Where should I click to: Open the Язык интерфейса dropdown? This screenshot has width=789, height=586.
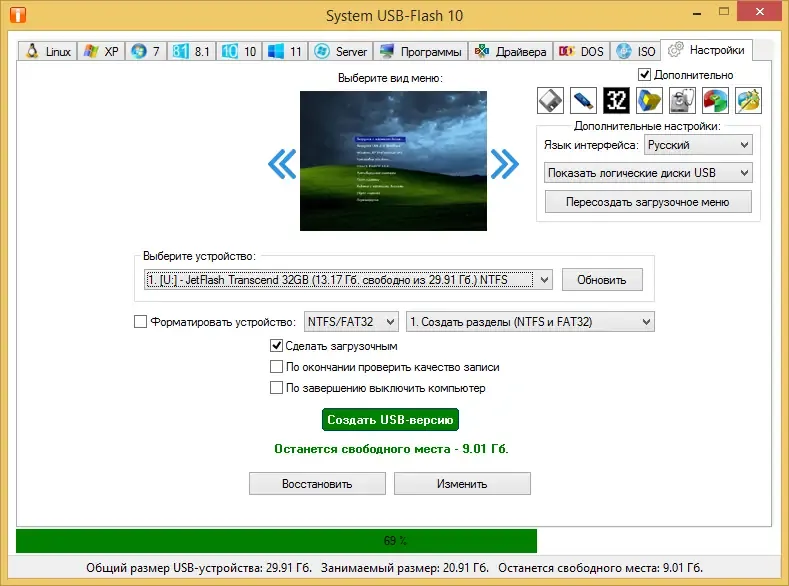click(x=697, y=145)
